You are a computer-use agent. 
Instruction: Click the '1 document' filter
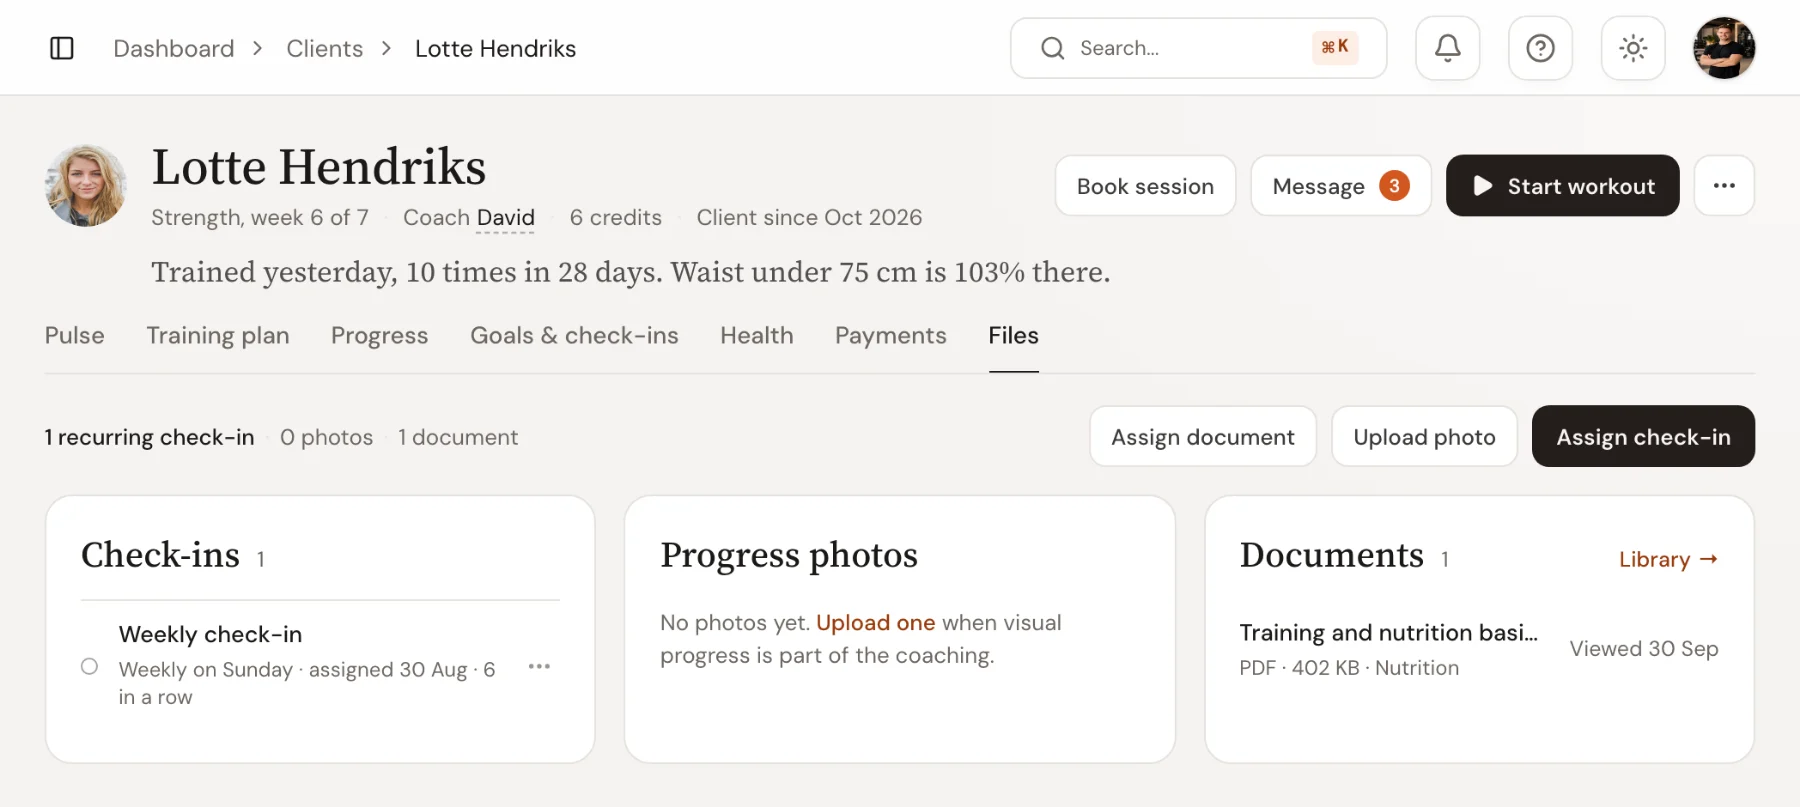458,437
